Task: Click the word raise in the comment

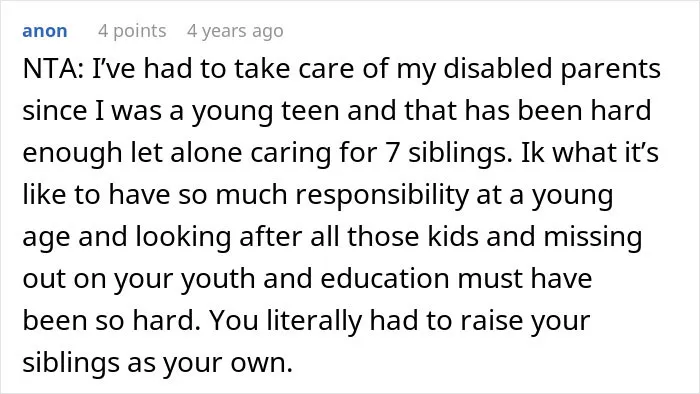Action: [x=491, y=321]
